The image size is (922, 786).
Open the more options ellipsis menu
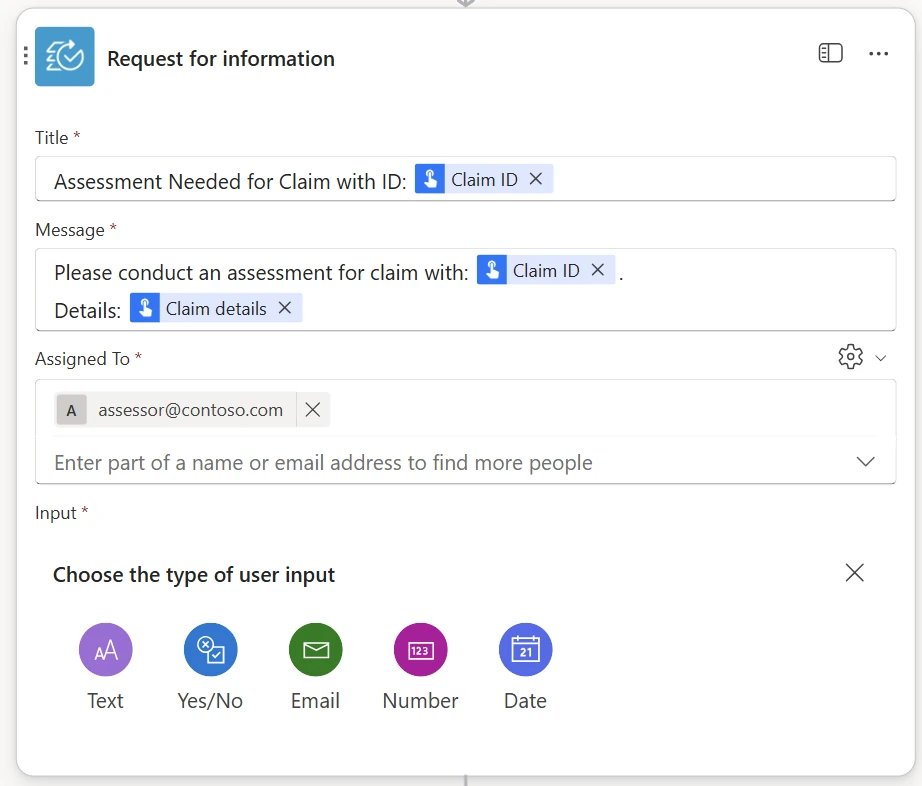click(878, 53)
